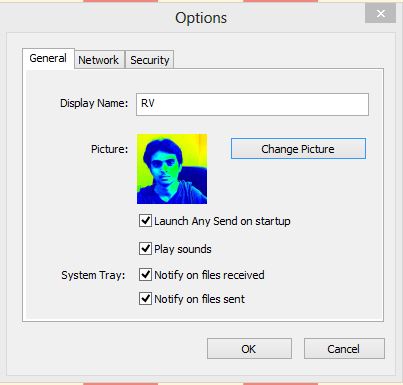The height and width of the screenshot is (385, 403).
Task: Click the profile picture thumbnail
Action: [172, 169]
